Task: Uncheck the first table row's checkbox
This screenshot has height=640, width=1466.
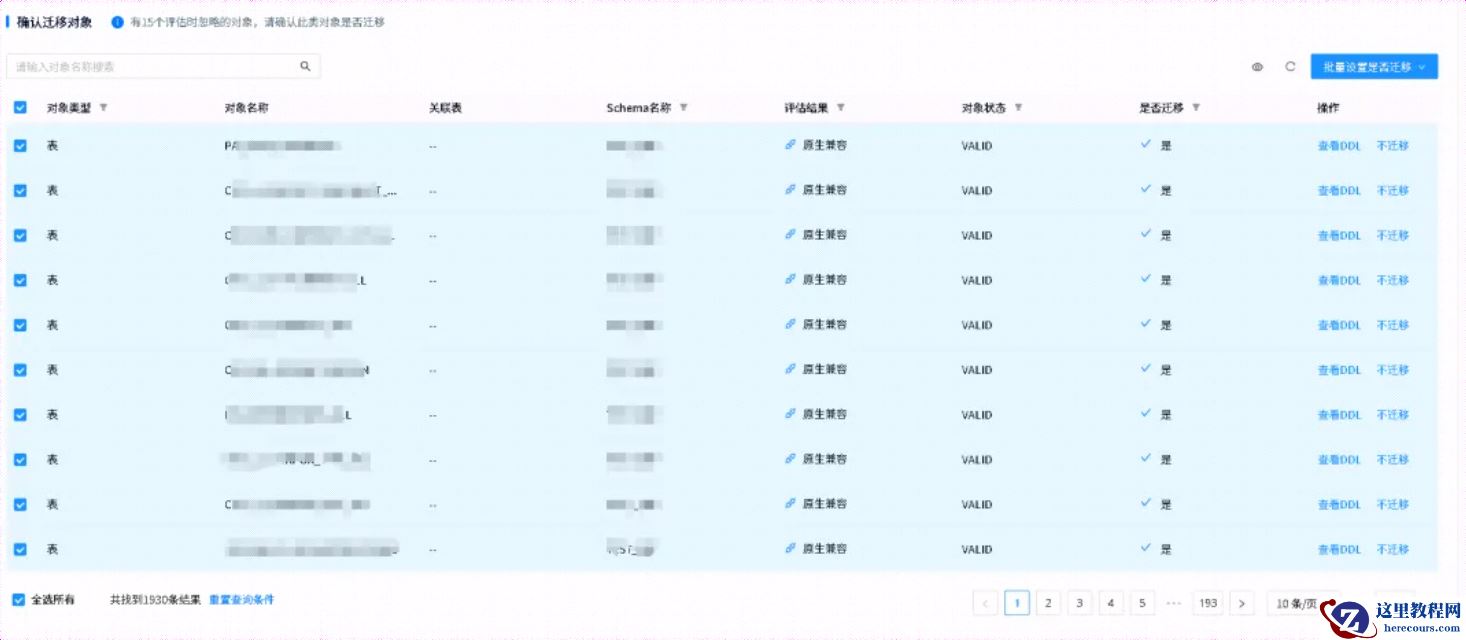Action: [20, 146]
